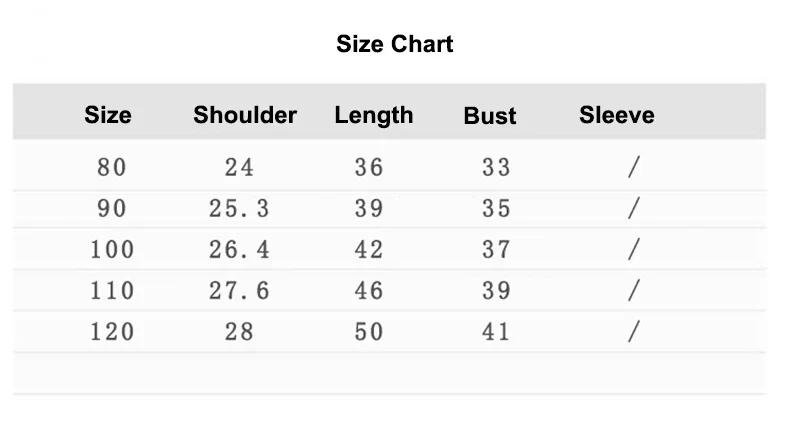Click length value 50
This screenshot has width=790, height=443.
pyautogui.click(x=369, y=331)
